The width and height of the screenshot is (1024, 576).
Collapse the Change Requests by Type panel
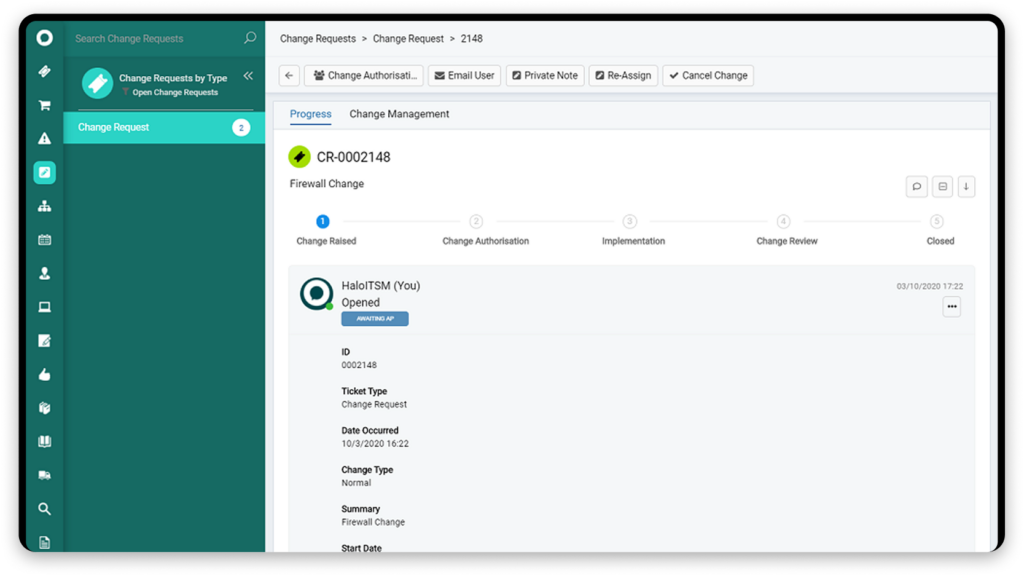pos(248,76)
